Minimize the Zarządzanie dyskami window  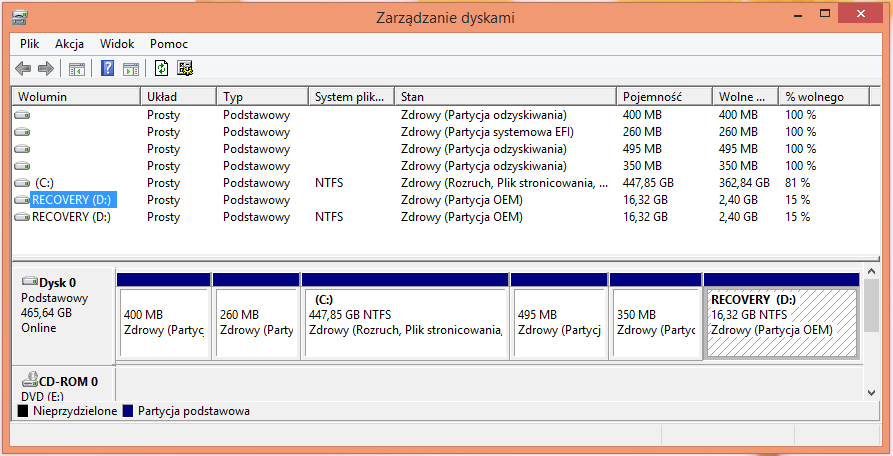tap(800, 14)
